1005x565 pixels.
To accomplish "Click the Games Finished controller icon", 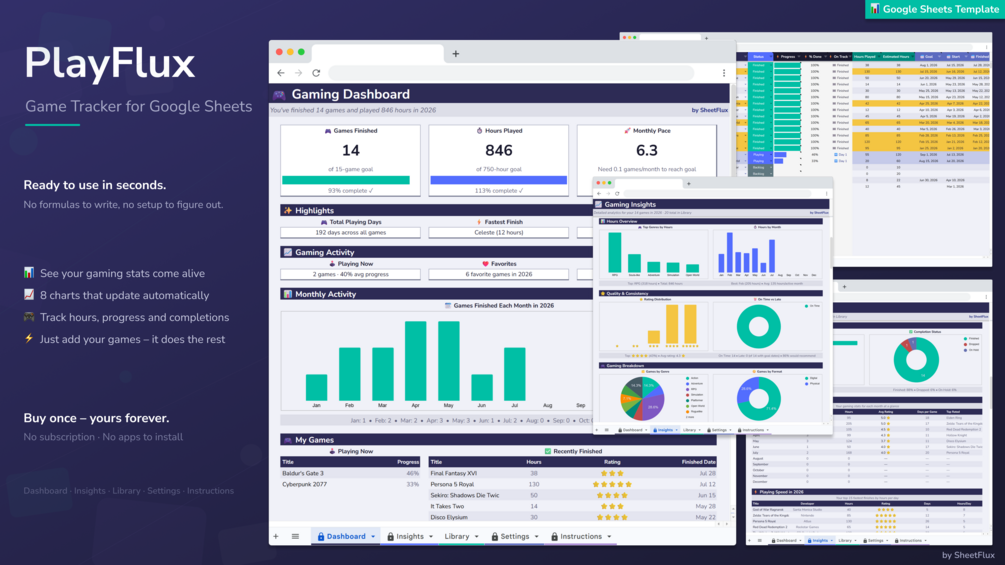I will [328, 131].
